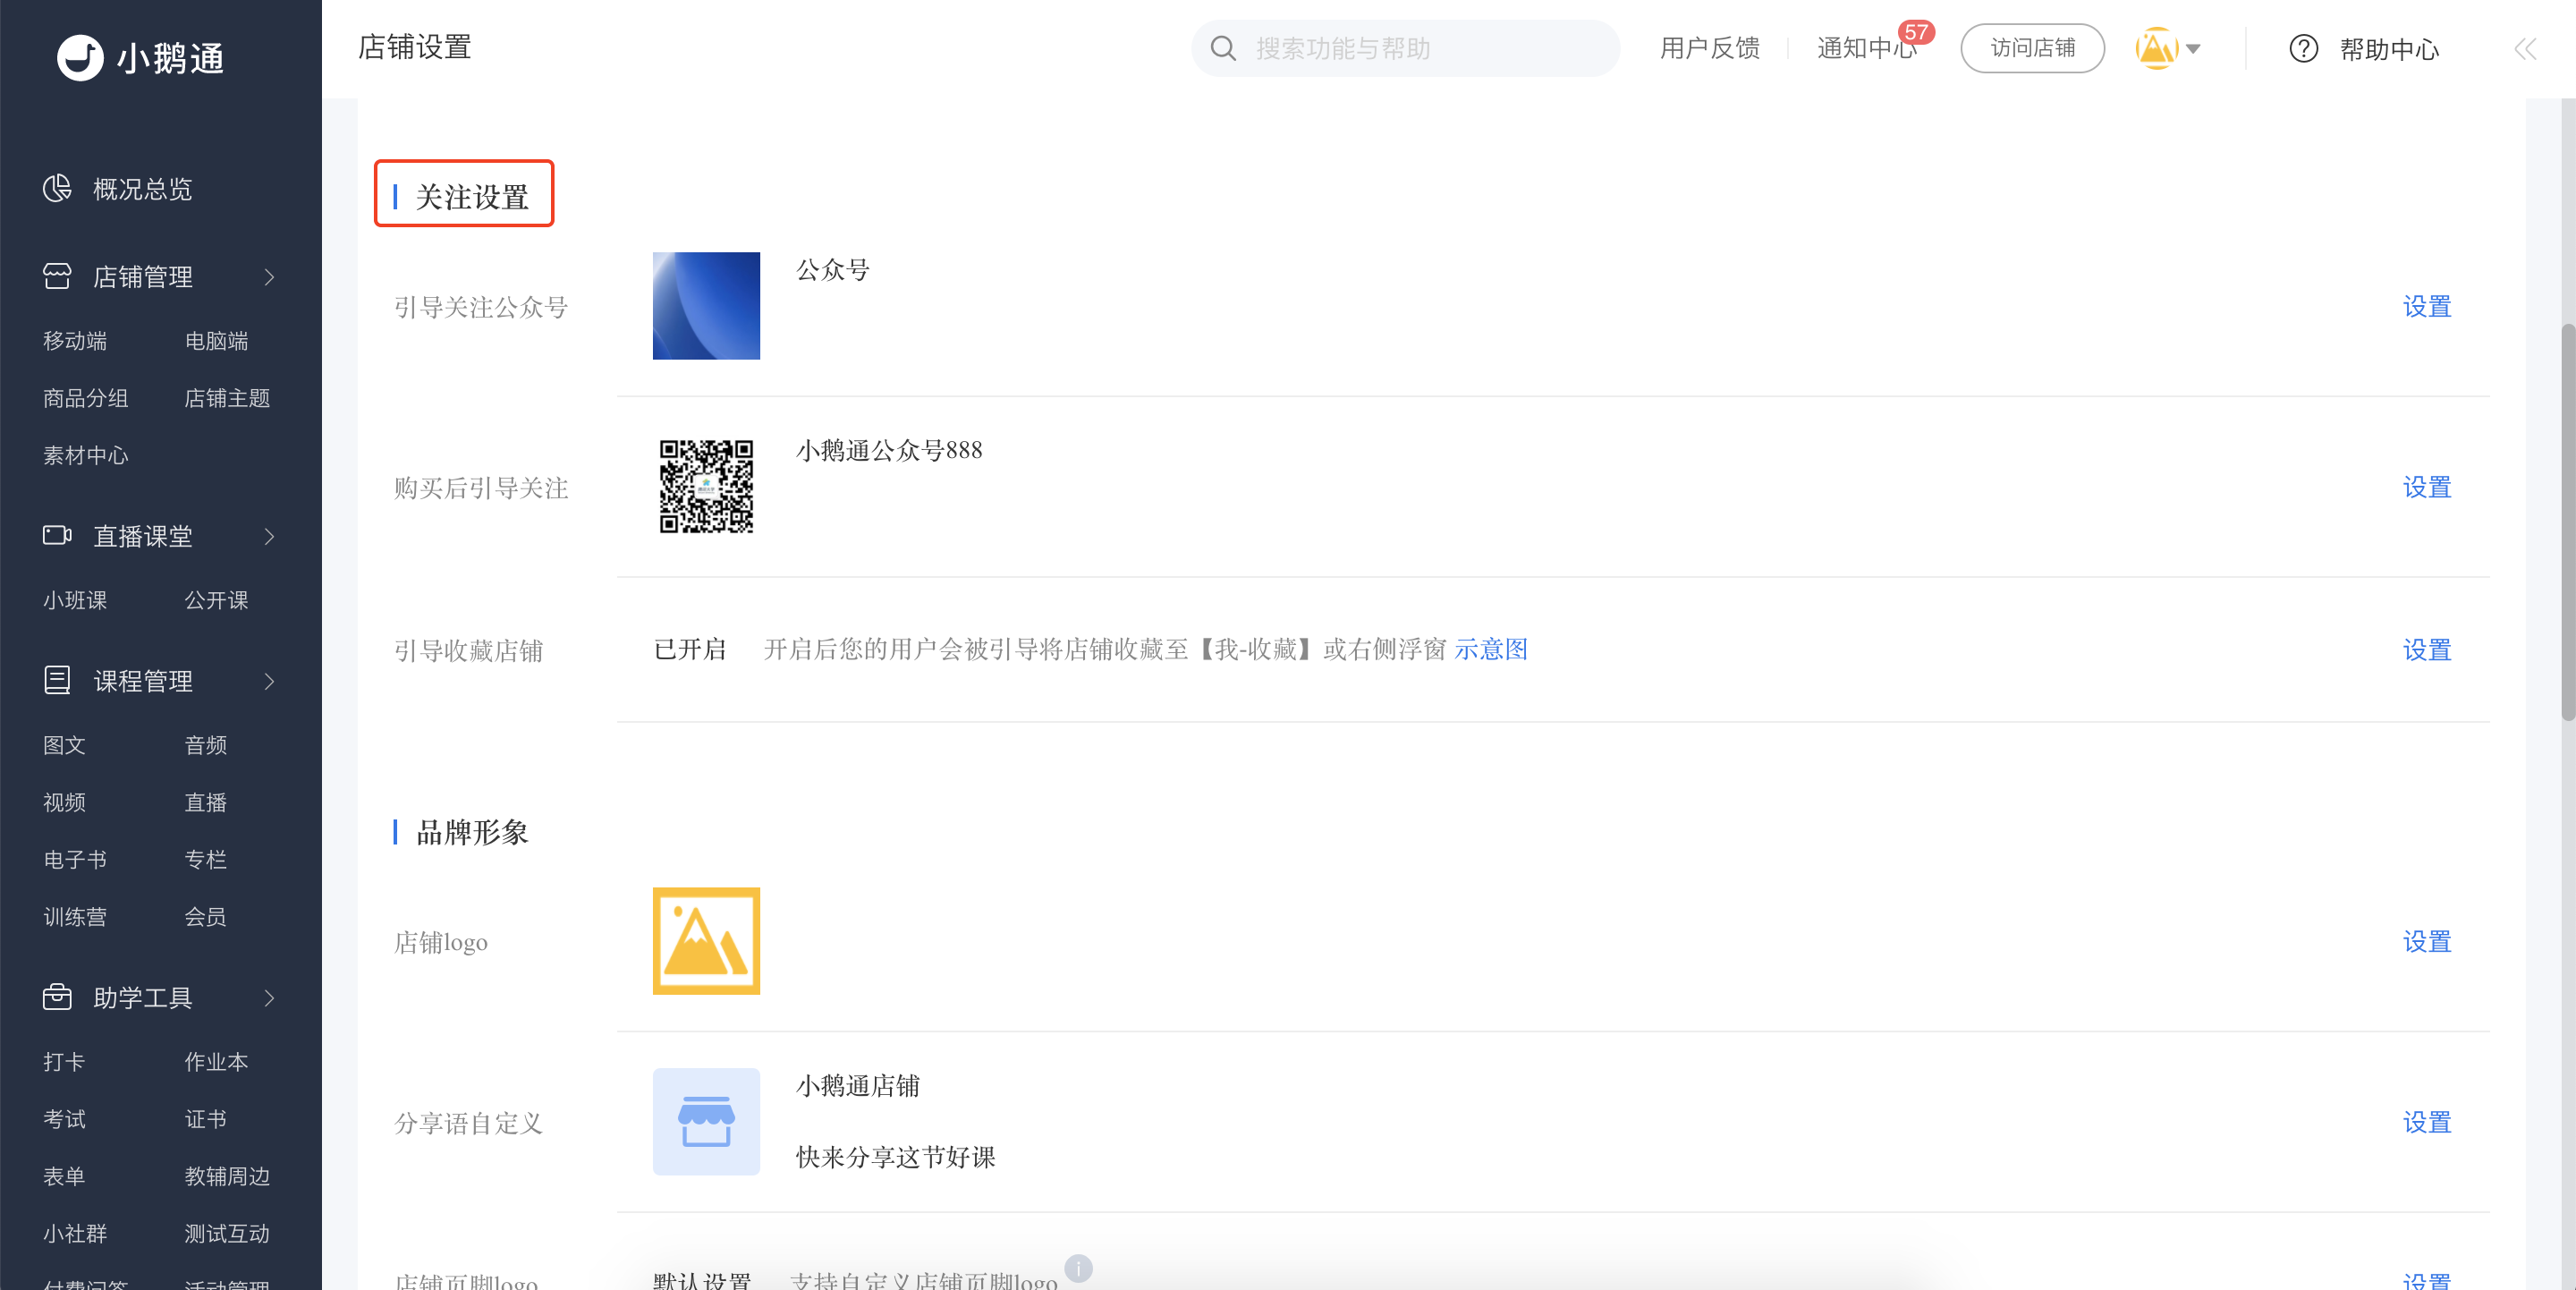Open 移动端 in sidebar
Viewport: 2576px width, 1290px height.
75,341
